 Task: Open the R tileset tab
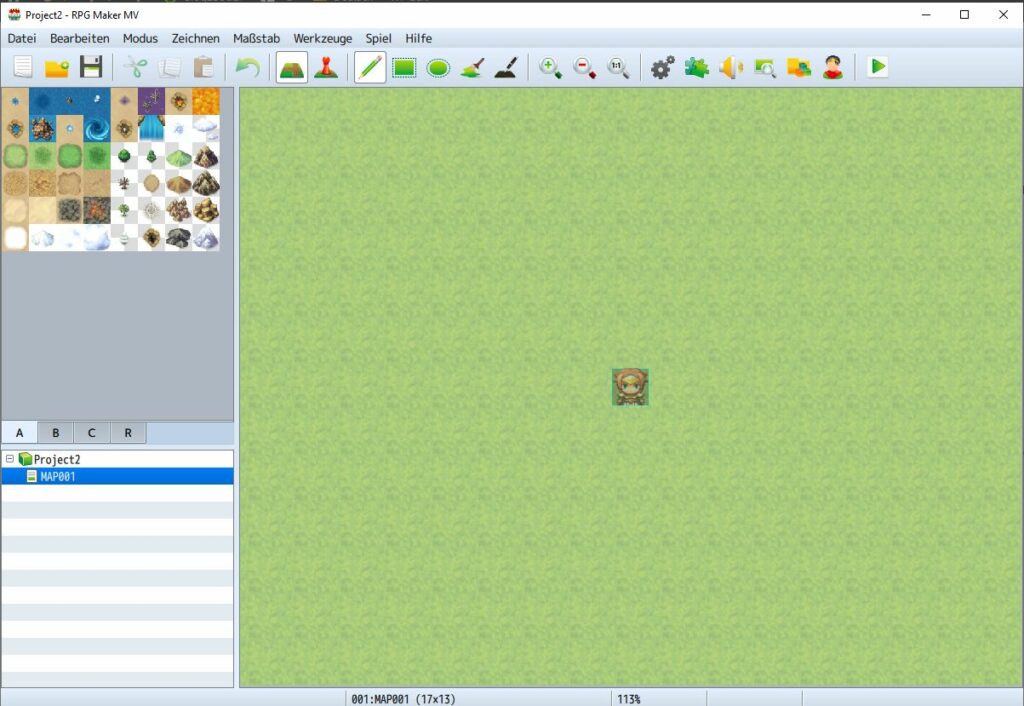pyautogui.click(x=127, y=432)
